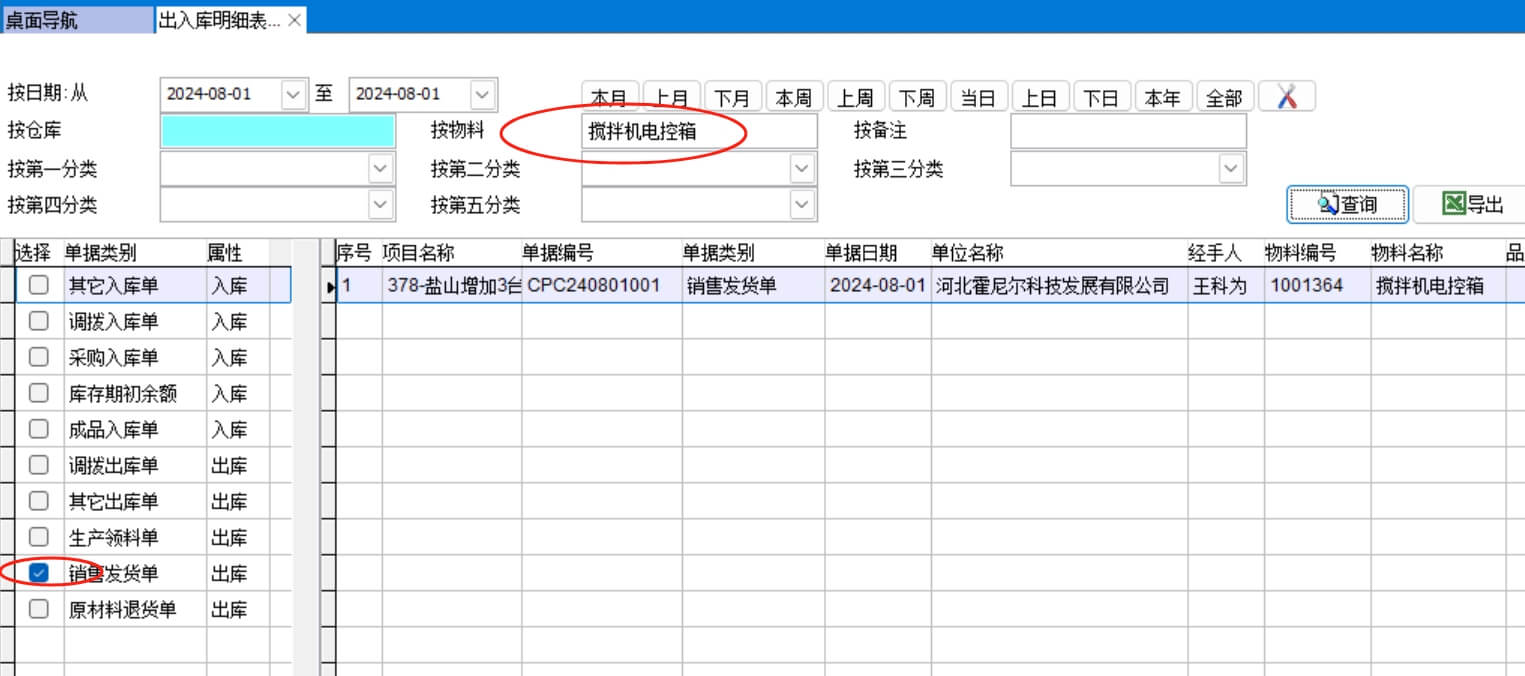Open the 按第三分类 dropdown list

pos(1231,169)
